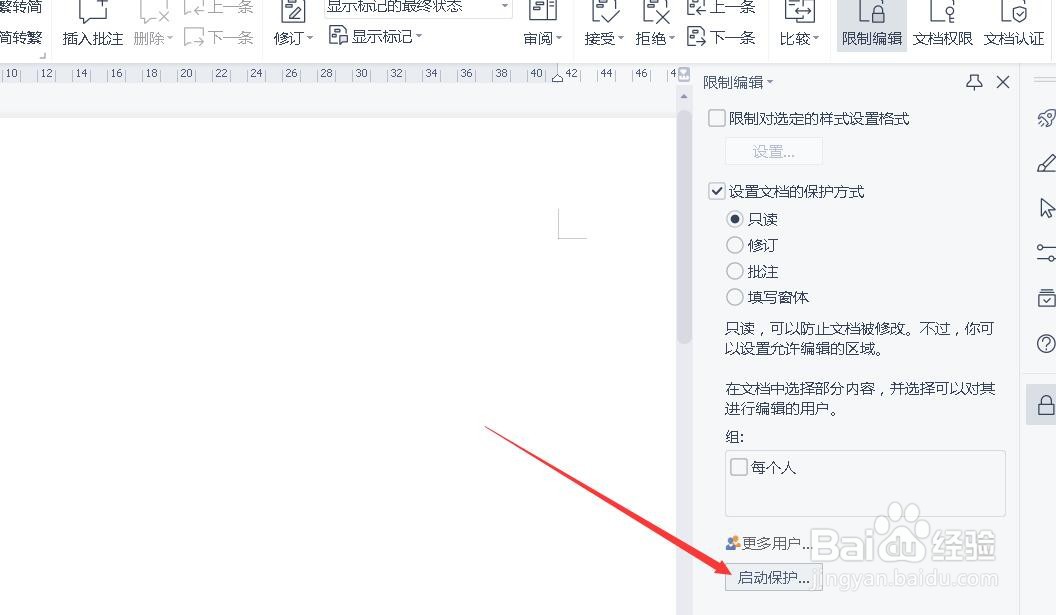Screen dimensions: 1056x615
Task: Click the 组: label
Action: pyautogui.click(x=734, y=436)
